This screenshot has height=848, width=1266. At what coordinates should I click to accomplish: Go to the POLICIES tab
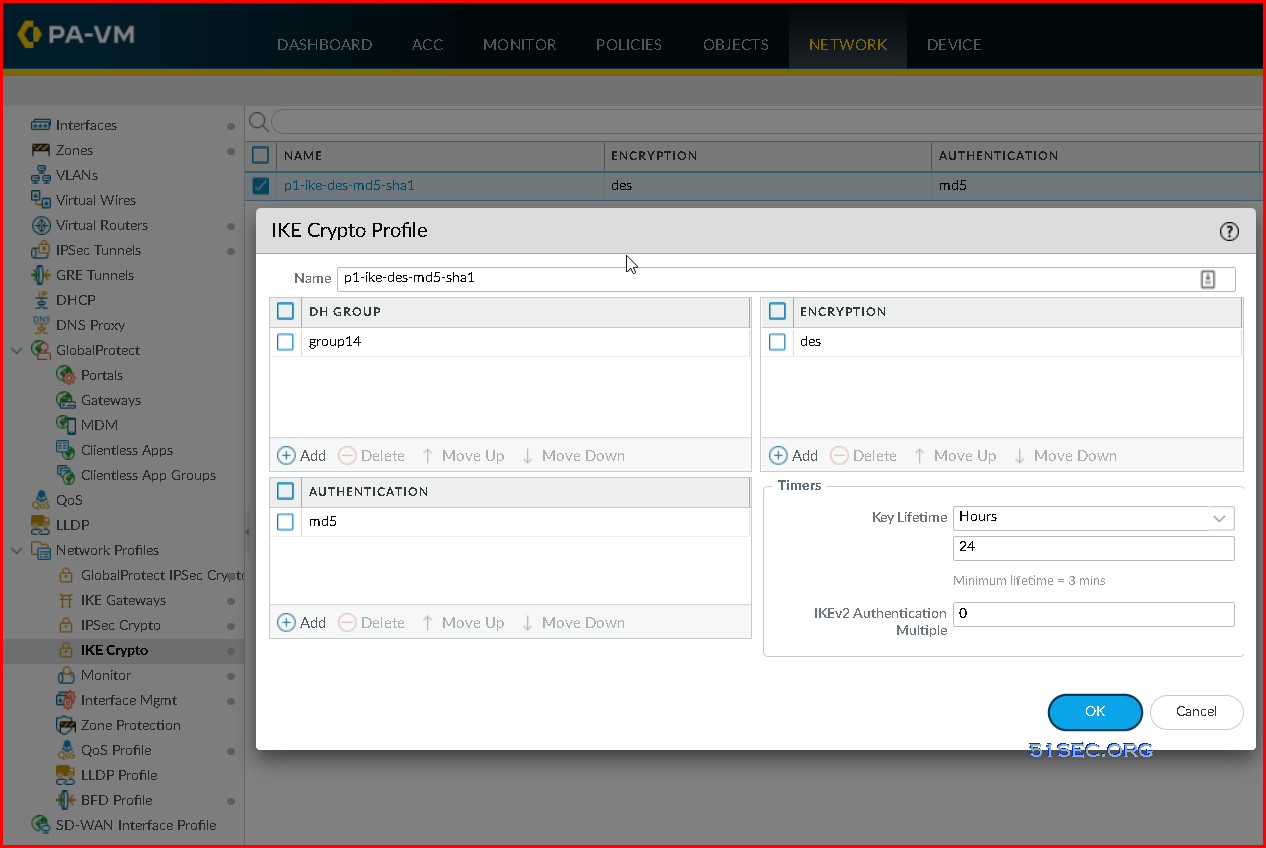(629, 45)
